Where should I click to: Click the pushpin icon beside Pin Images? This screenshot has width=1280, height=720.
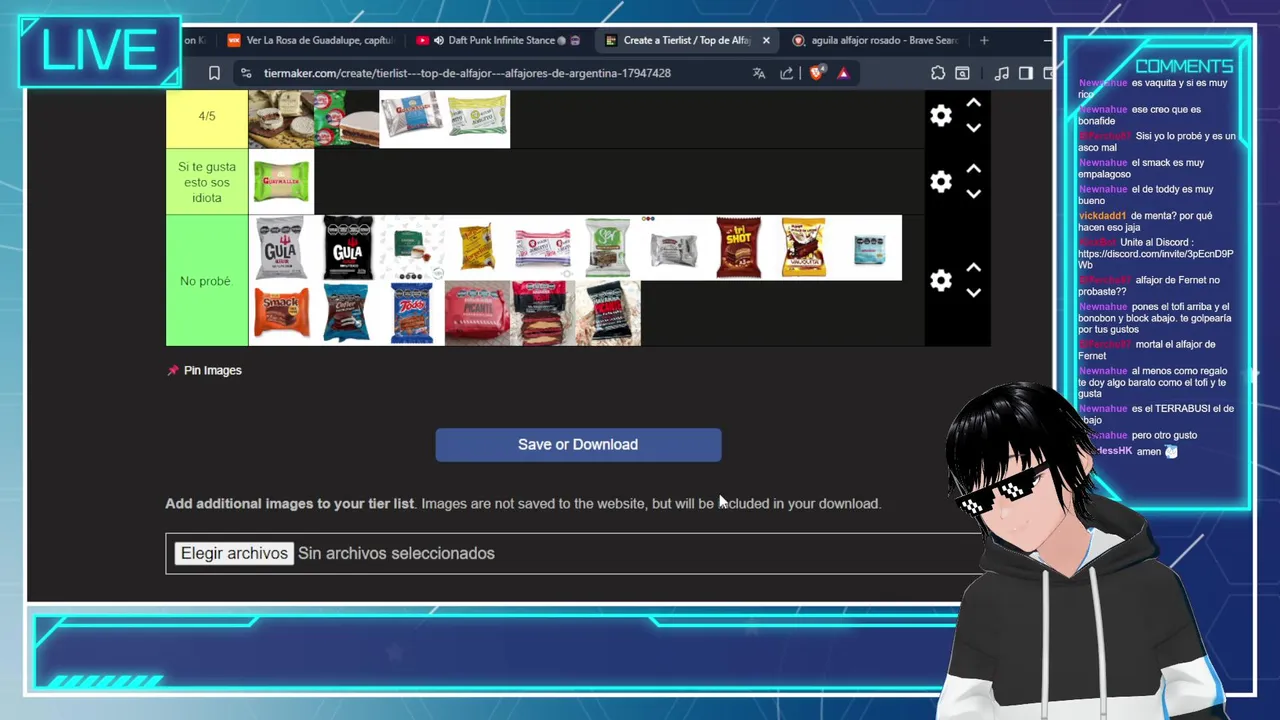point(173,370)
